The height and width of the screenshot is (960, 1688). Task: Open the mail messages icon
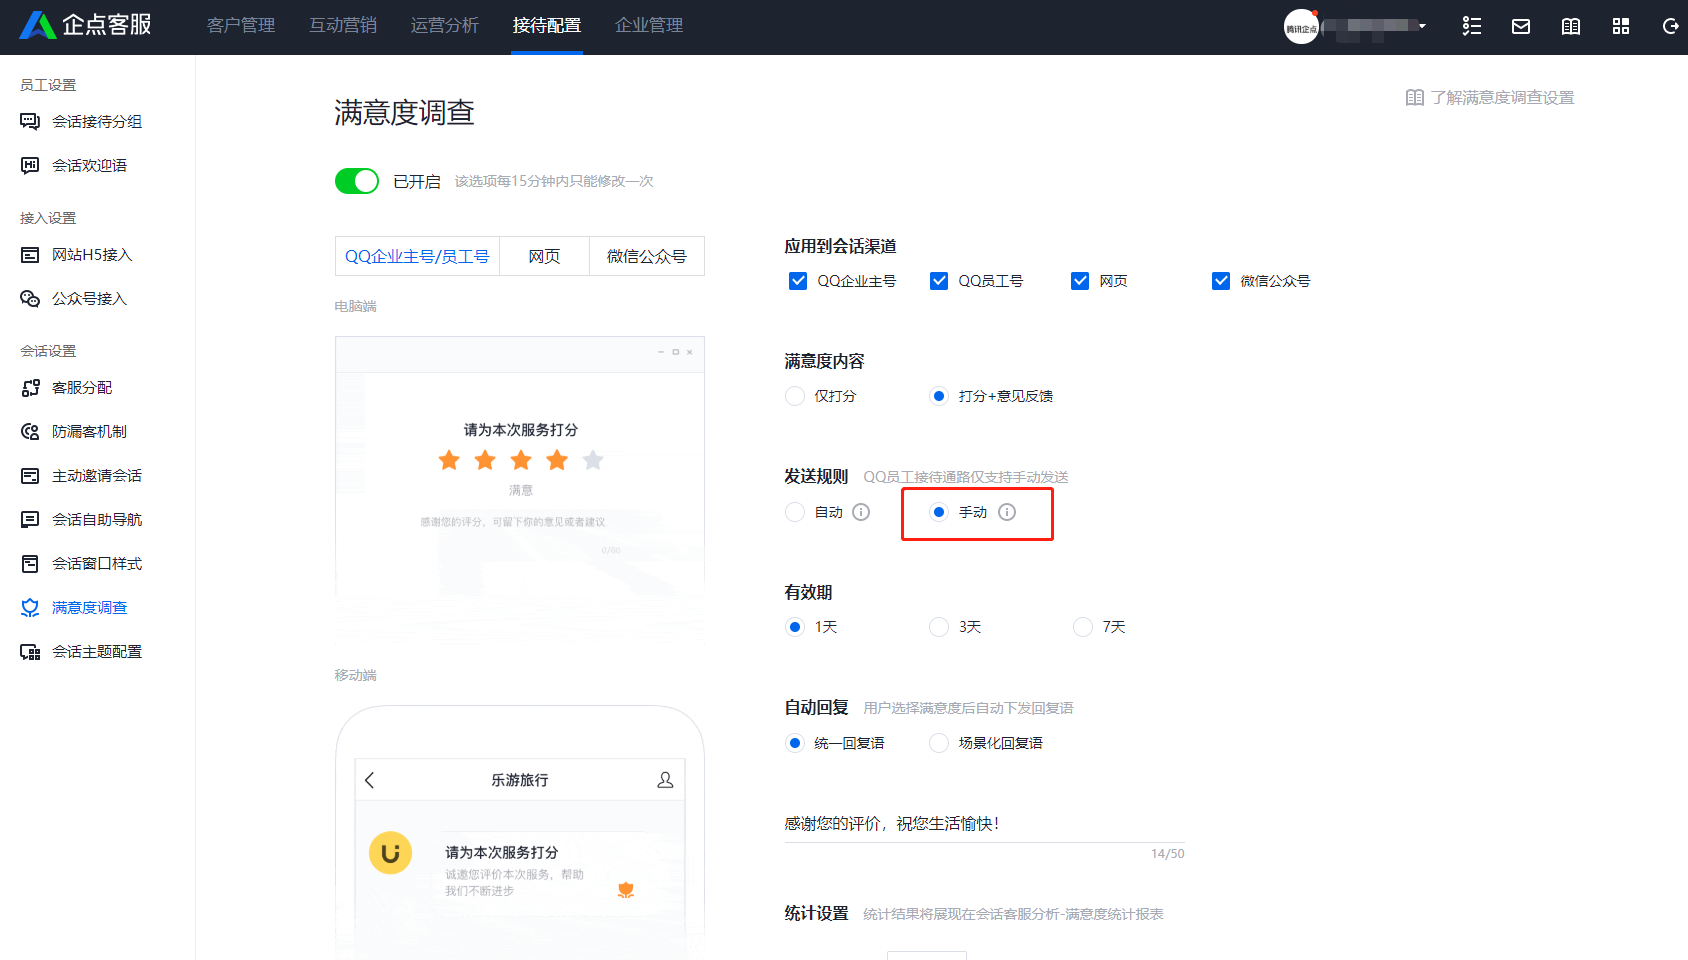1521,26
